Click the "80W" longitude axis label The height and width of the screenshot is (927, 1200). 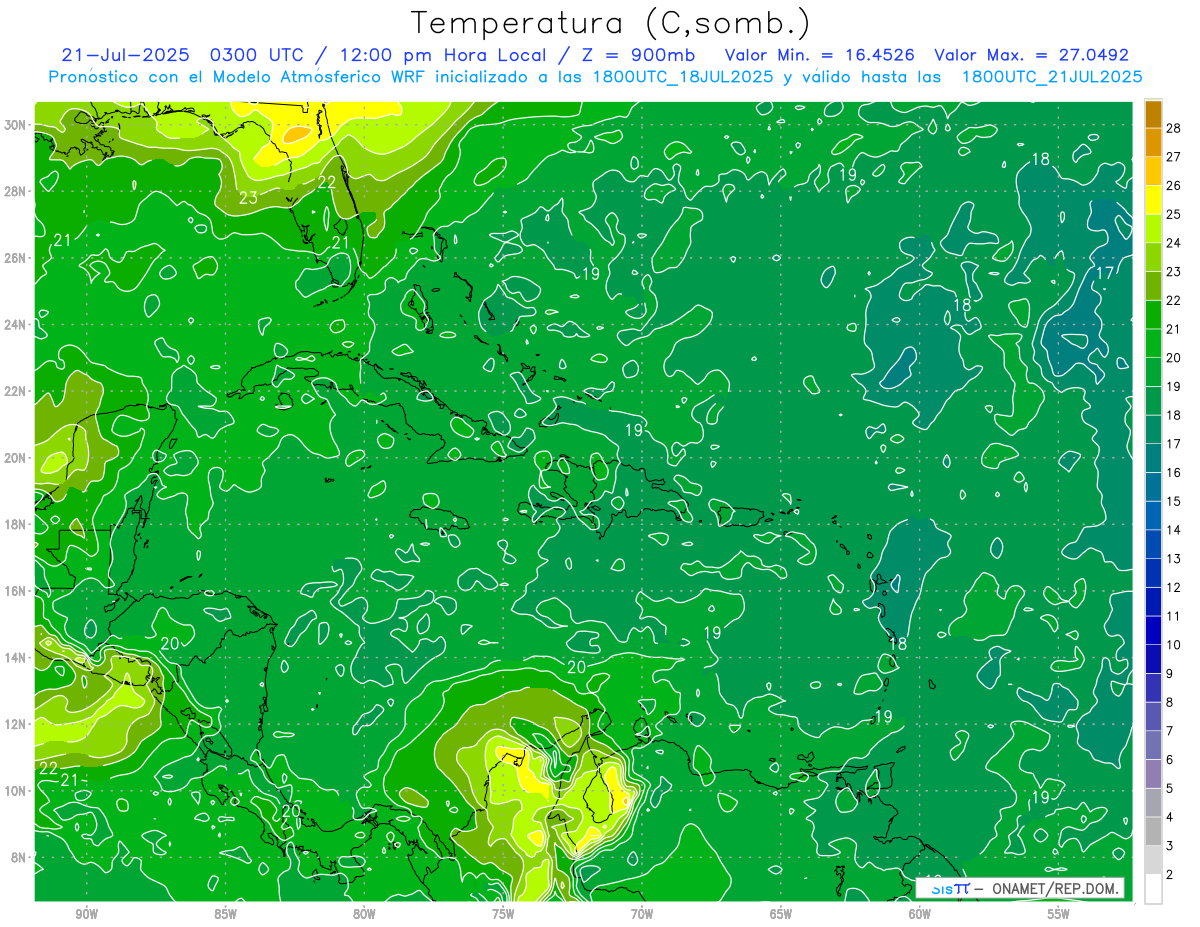[364, 914]
